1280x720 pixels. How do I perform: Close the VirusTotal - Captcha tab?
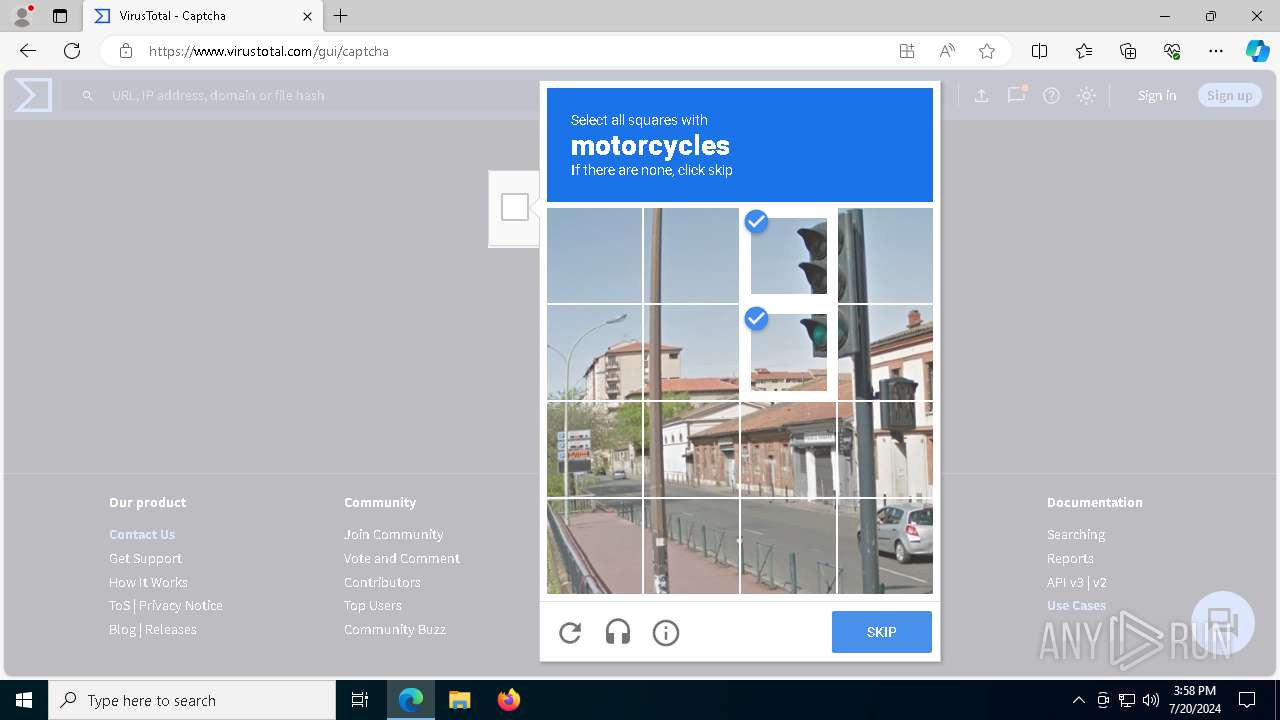pos(308,16)
